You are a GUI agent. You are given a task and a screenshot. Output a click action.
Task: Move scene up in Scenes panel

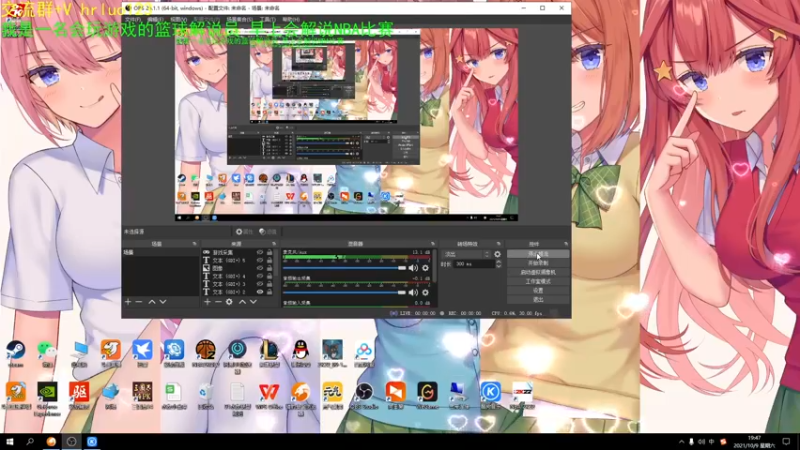click(152, 302)
